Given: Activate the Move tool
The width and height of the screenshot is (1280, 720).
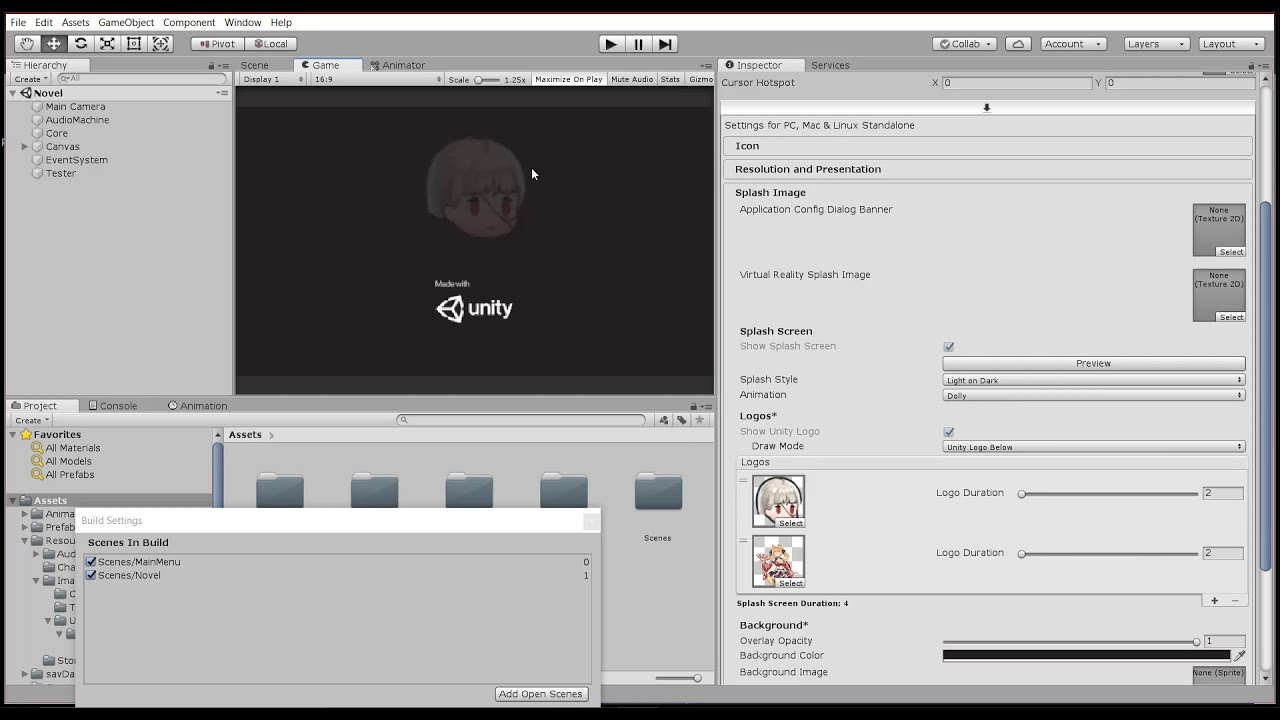Looking at the screenshot, I should (54, 44).
